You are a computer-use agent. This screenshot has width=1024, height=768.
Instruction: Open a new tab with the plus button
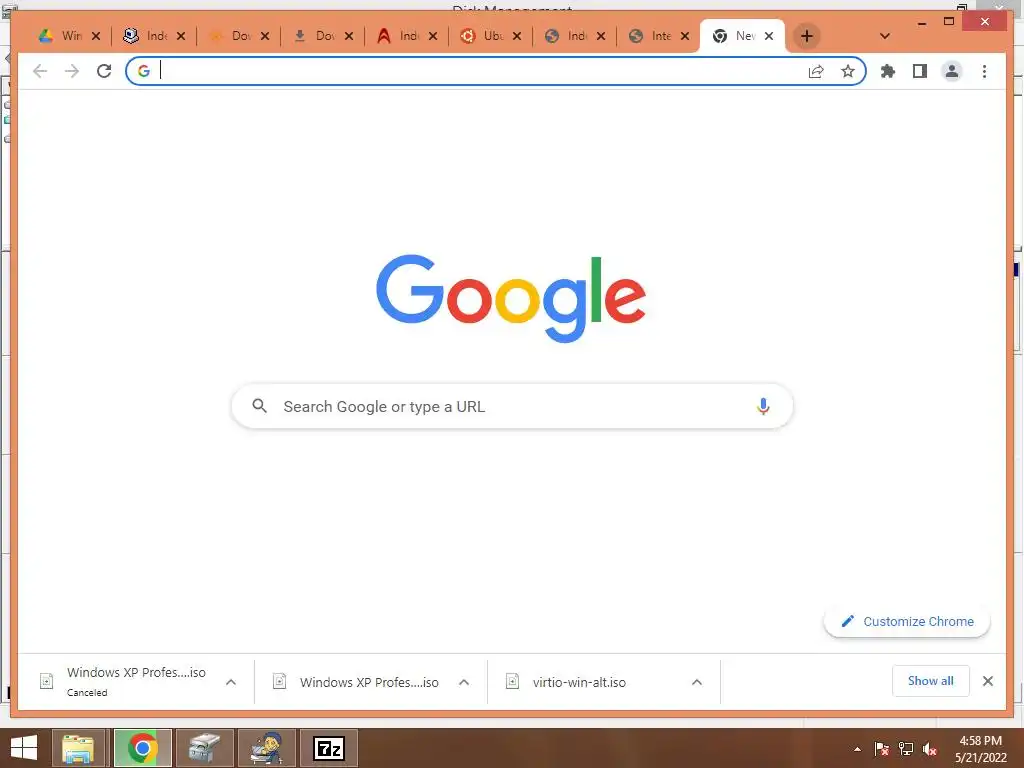point(807,36)
